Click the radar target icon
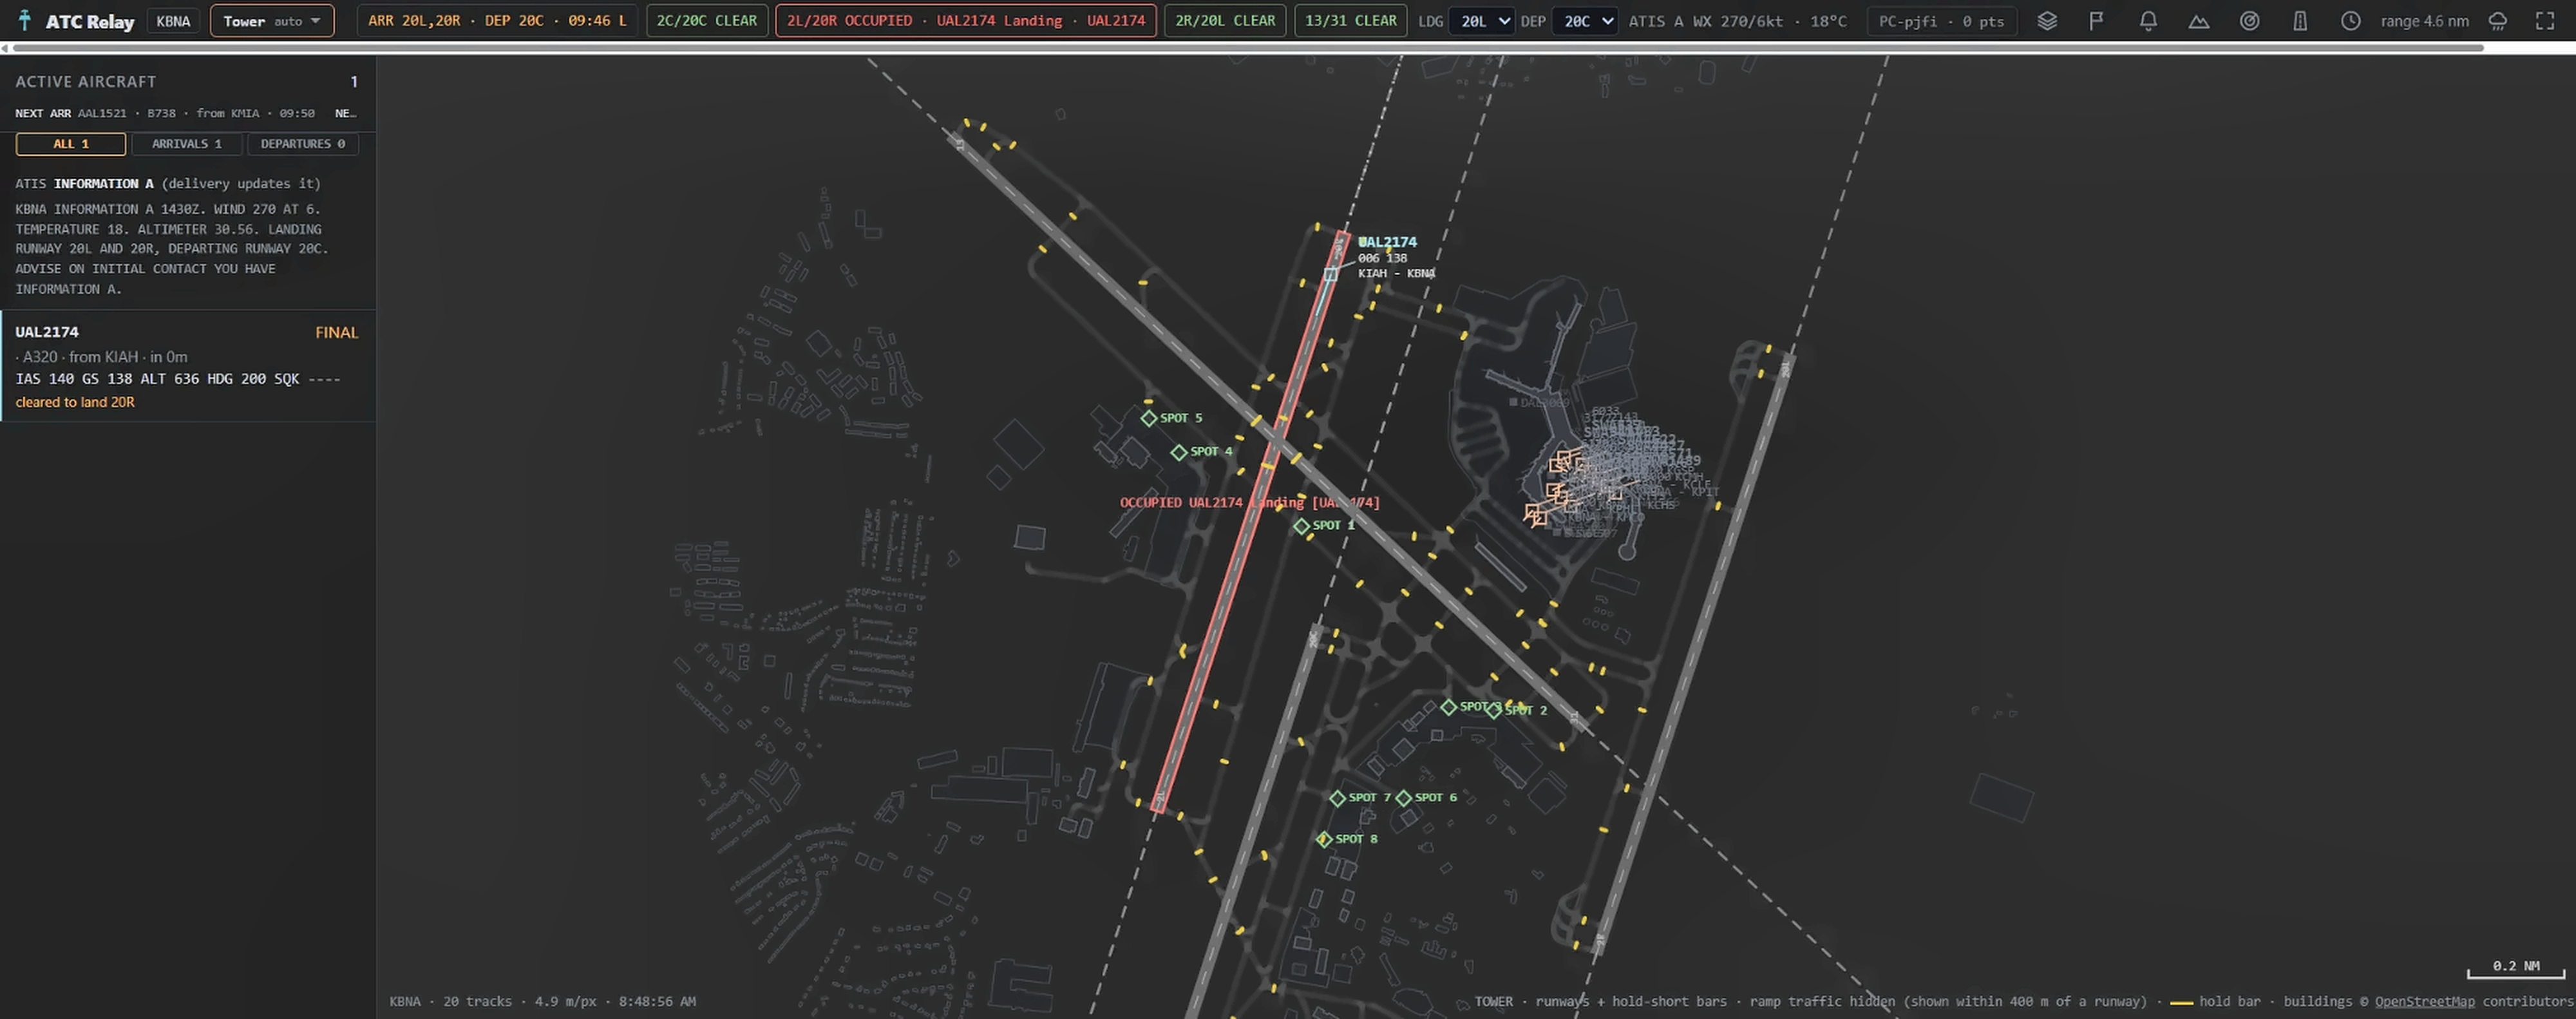This screenshot has width=2576, height=1019. tap(2250, 21)
